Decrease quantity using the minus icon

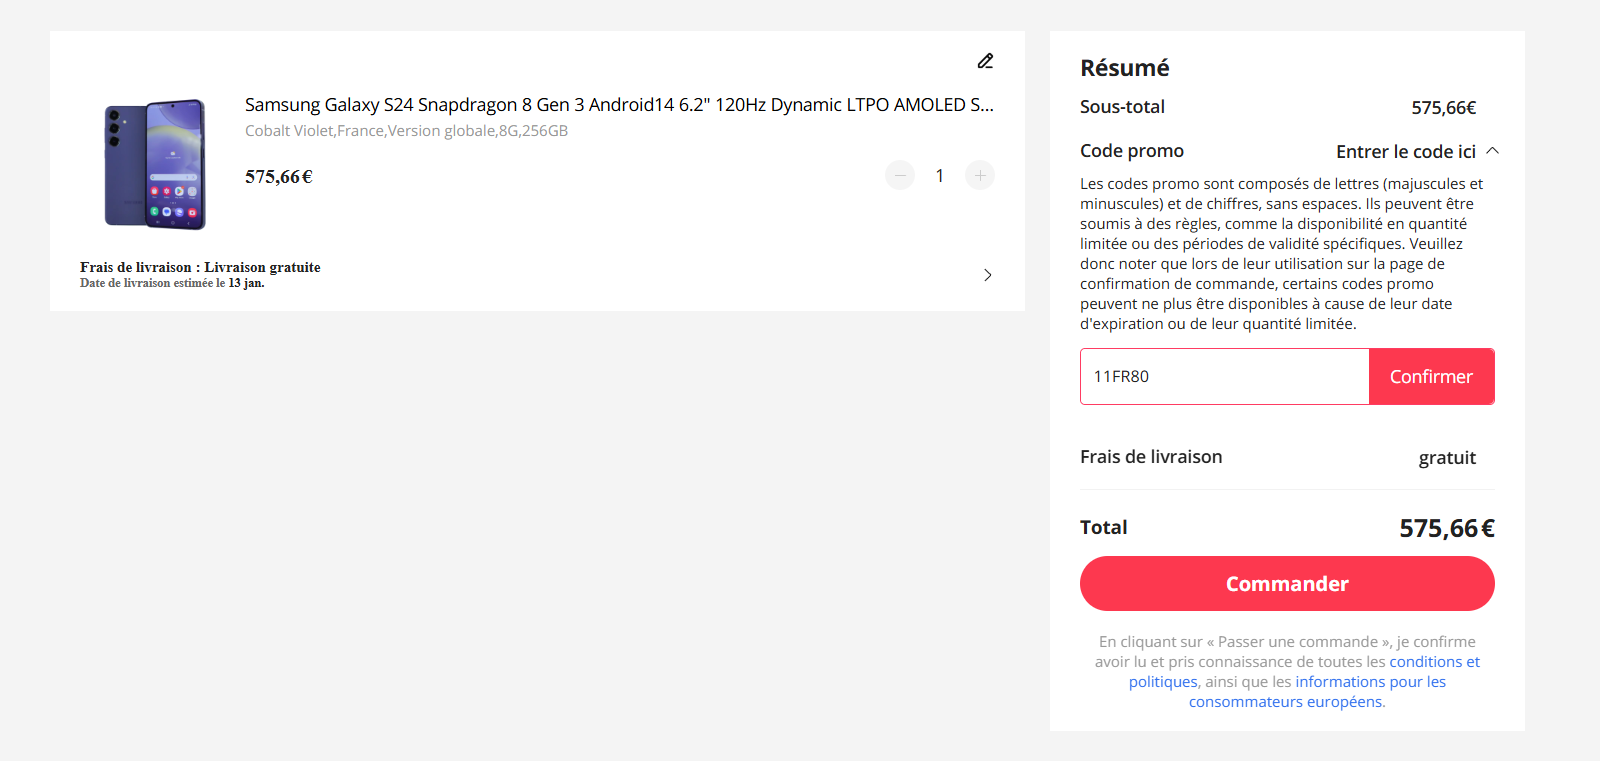pyautogui.click(x=900, y=175)
